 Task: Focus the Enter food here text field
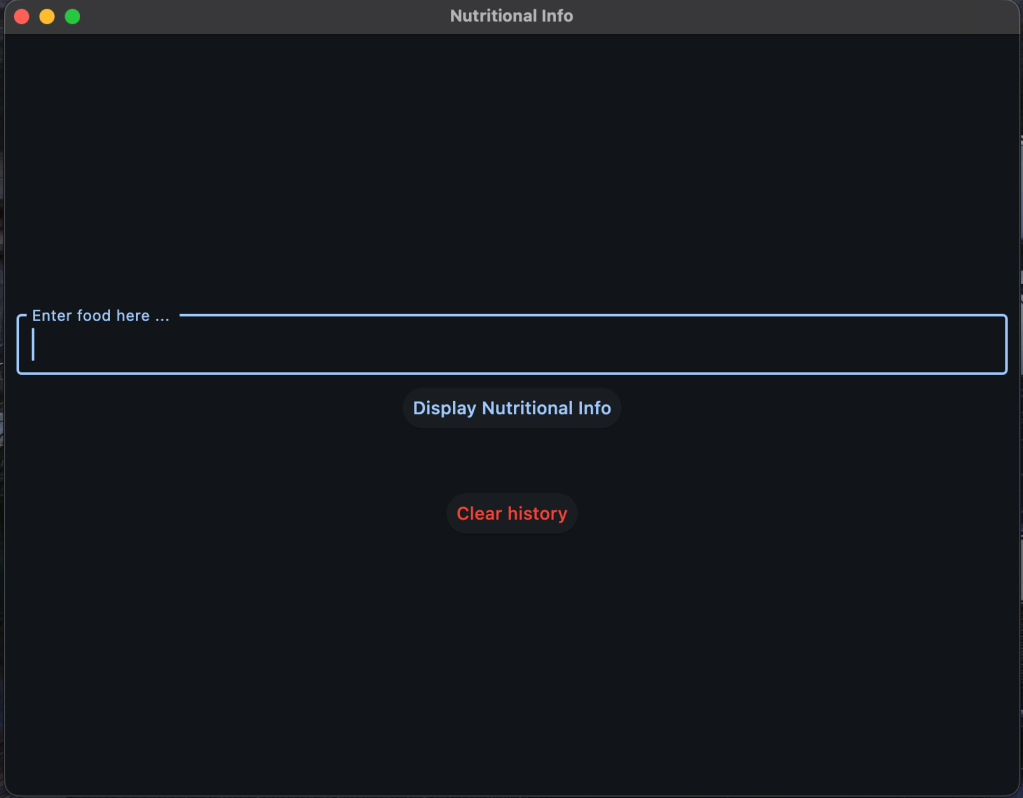[511, 346]
